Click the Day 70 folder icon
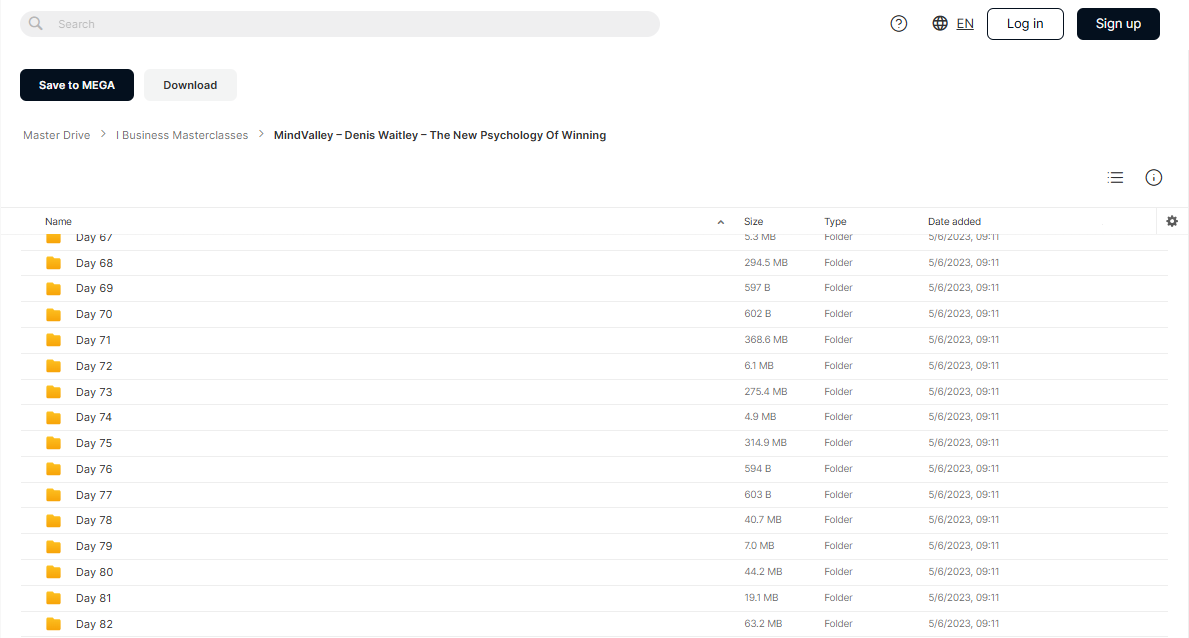This screenshot has height=638, width=1189. [x=53, y=314]
